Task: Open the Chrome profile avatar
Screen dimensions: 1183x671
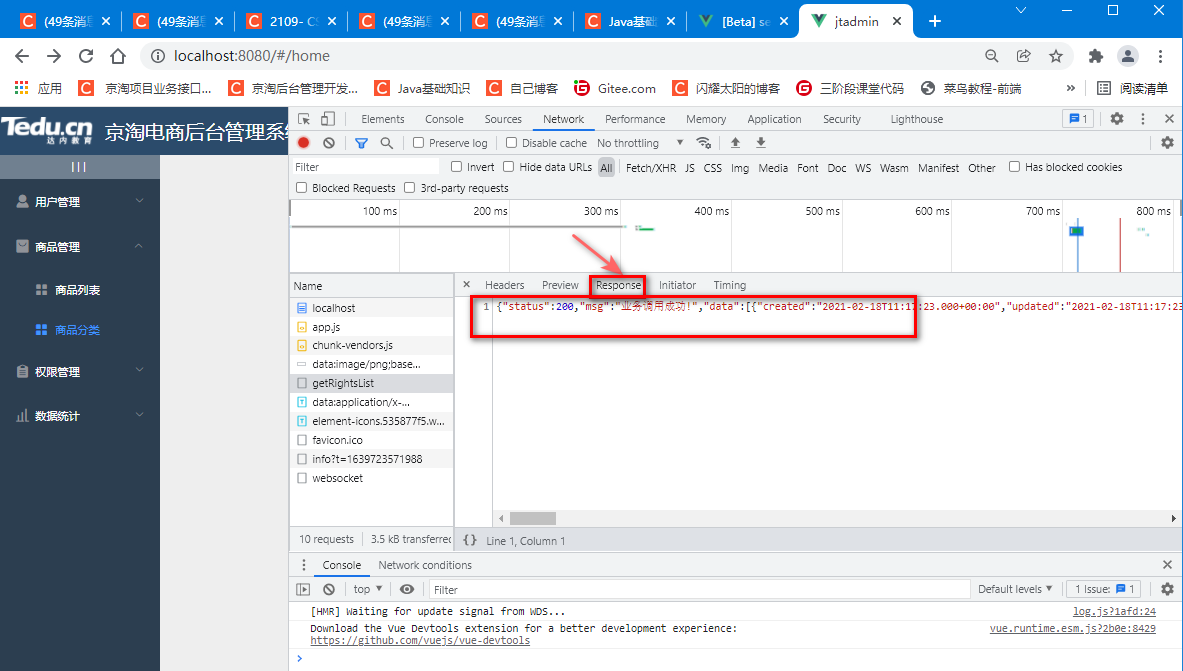Action: [x=1128, y=56]
